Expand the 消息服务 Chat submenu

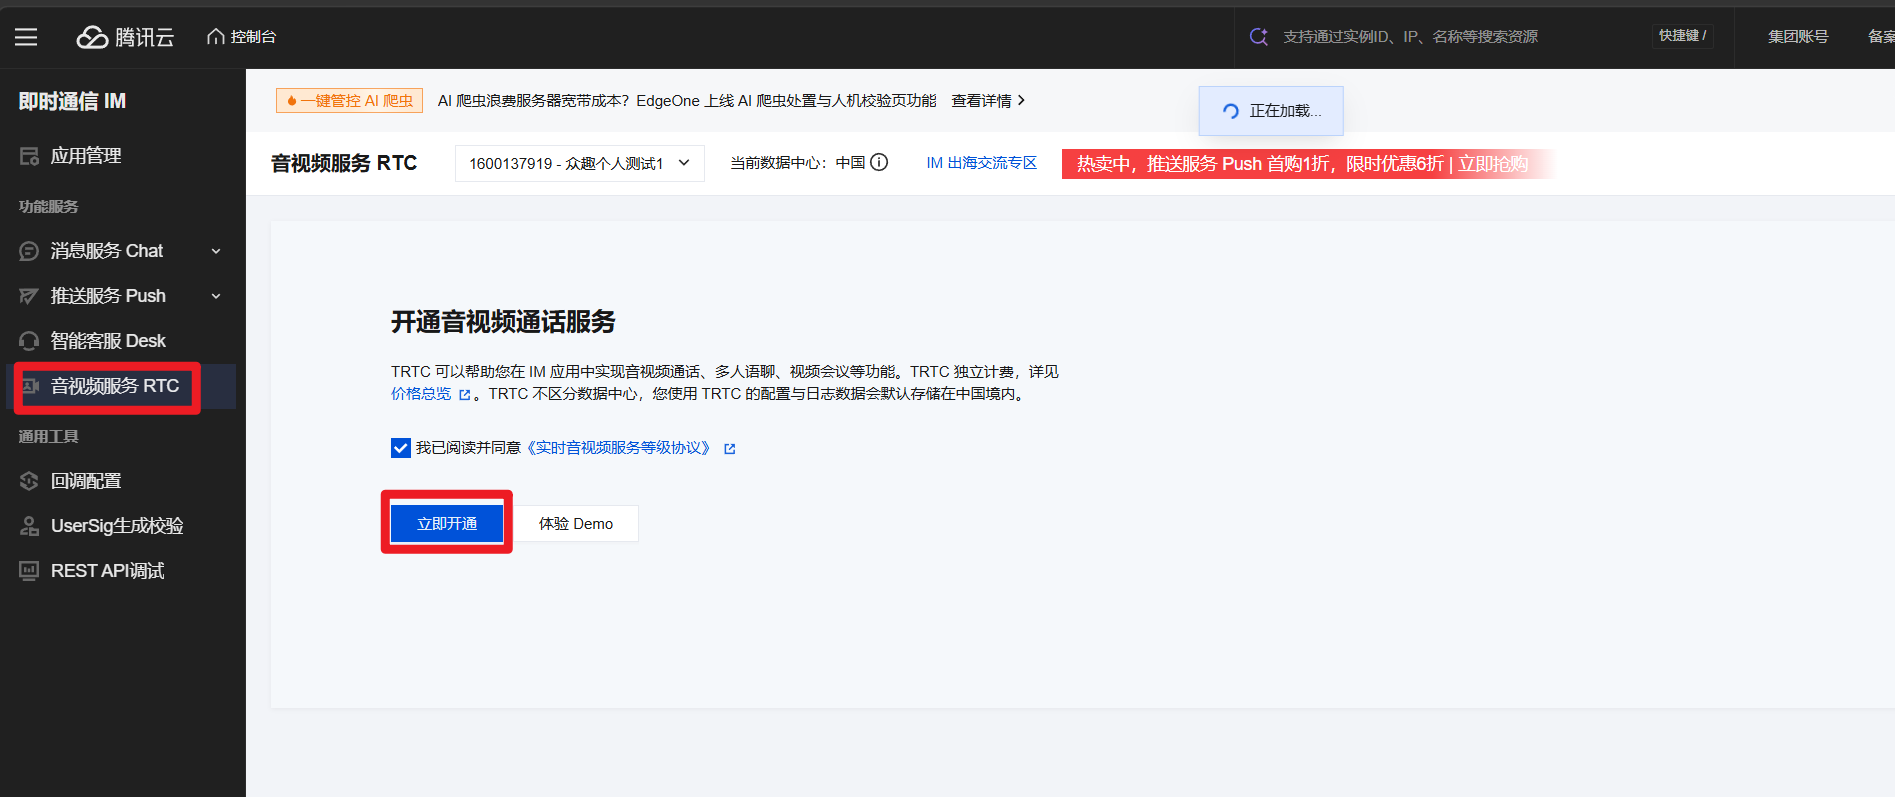pyautogui.click(x=216, y=251)
